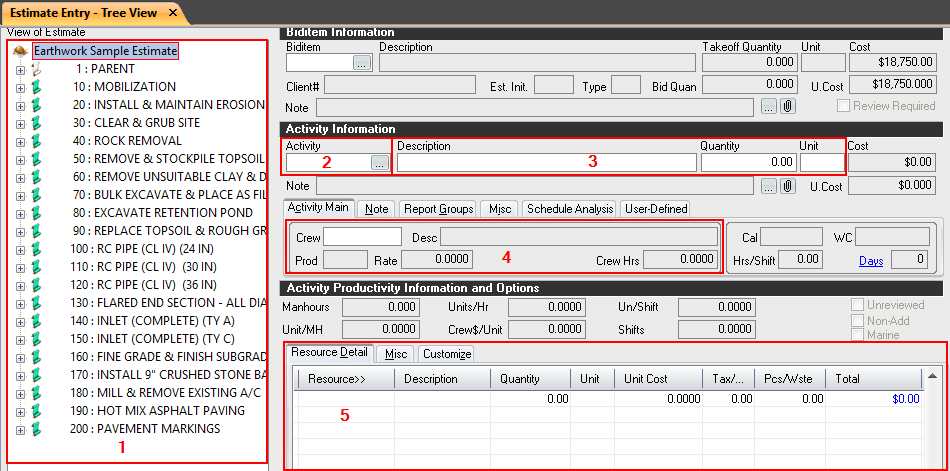Expand the 140 : INLET (COMPLETE) (TY A) node
Image resolution: width=950 pixels, height=471 pixels.
click(20, 321)
